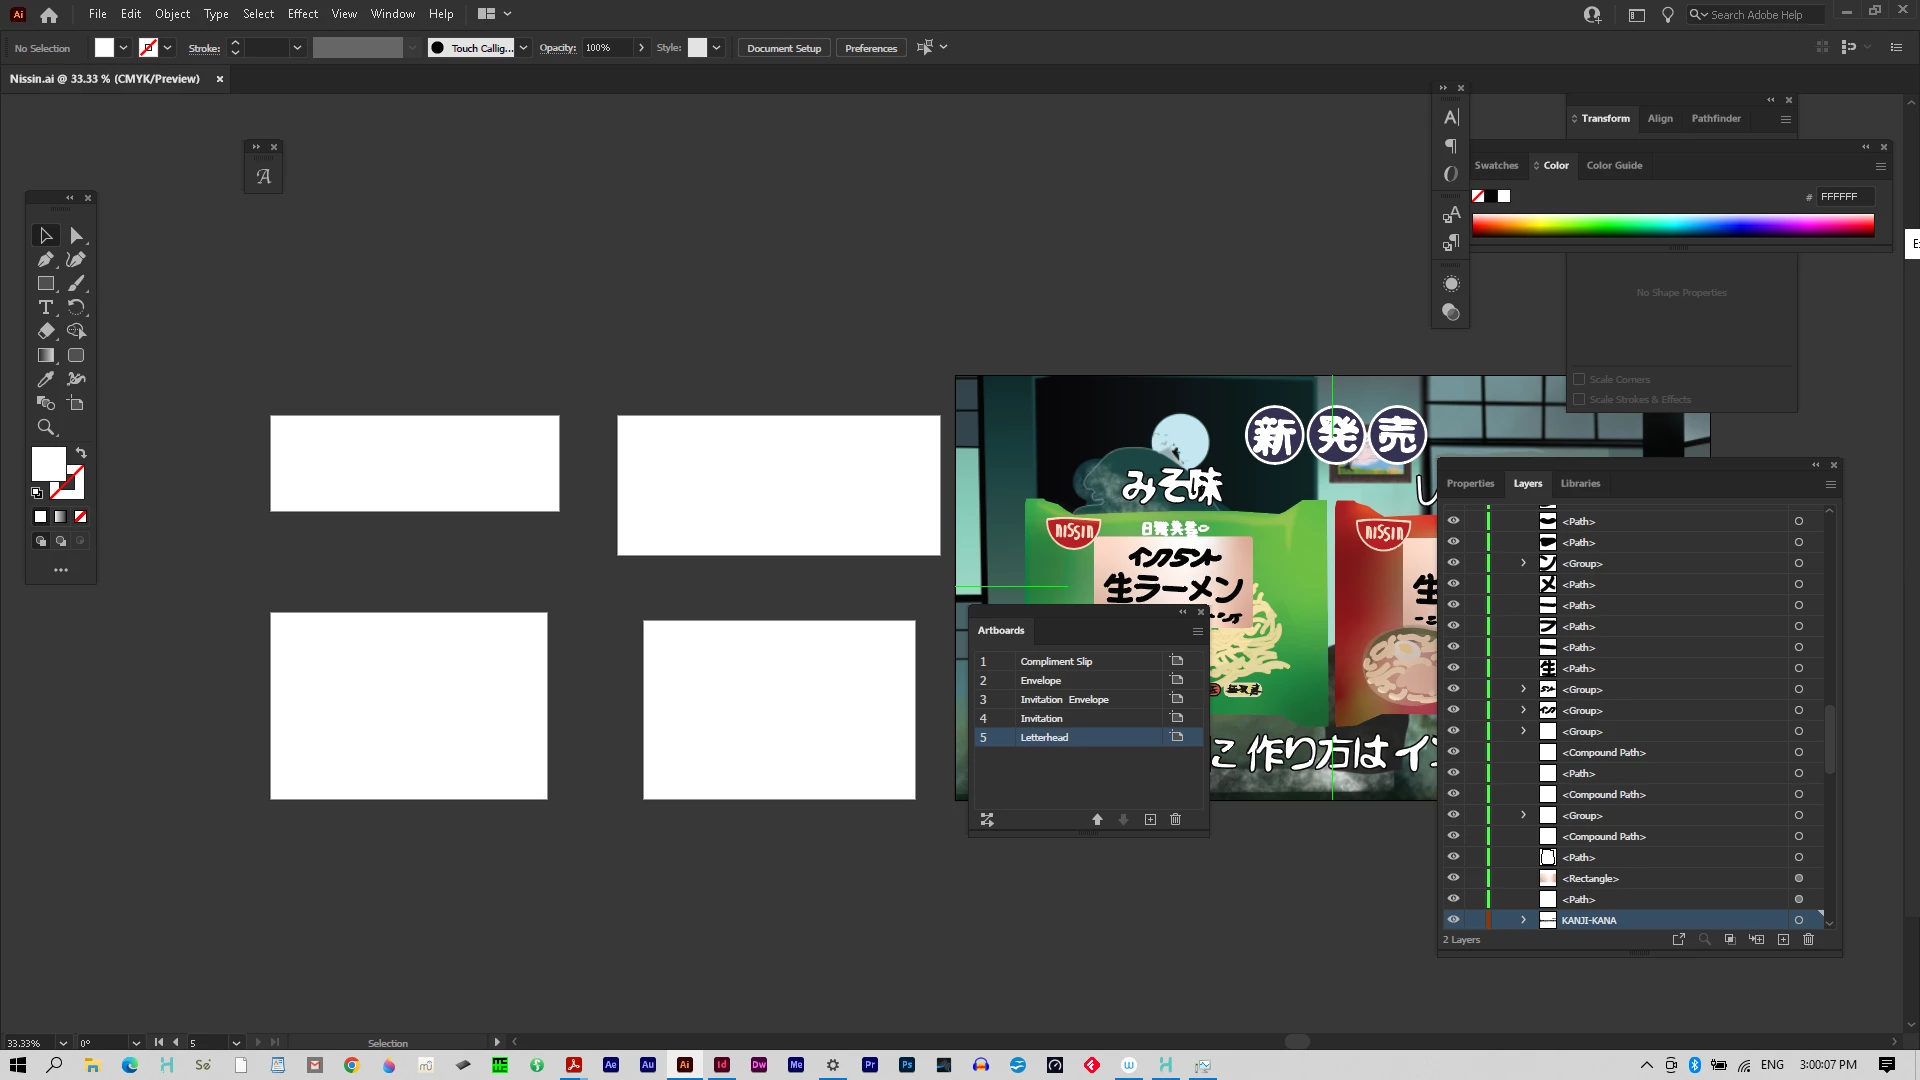Switch to the Pathfinder tab
This screenshot has height=1080, width=1920.
click(1716, 118)
